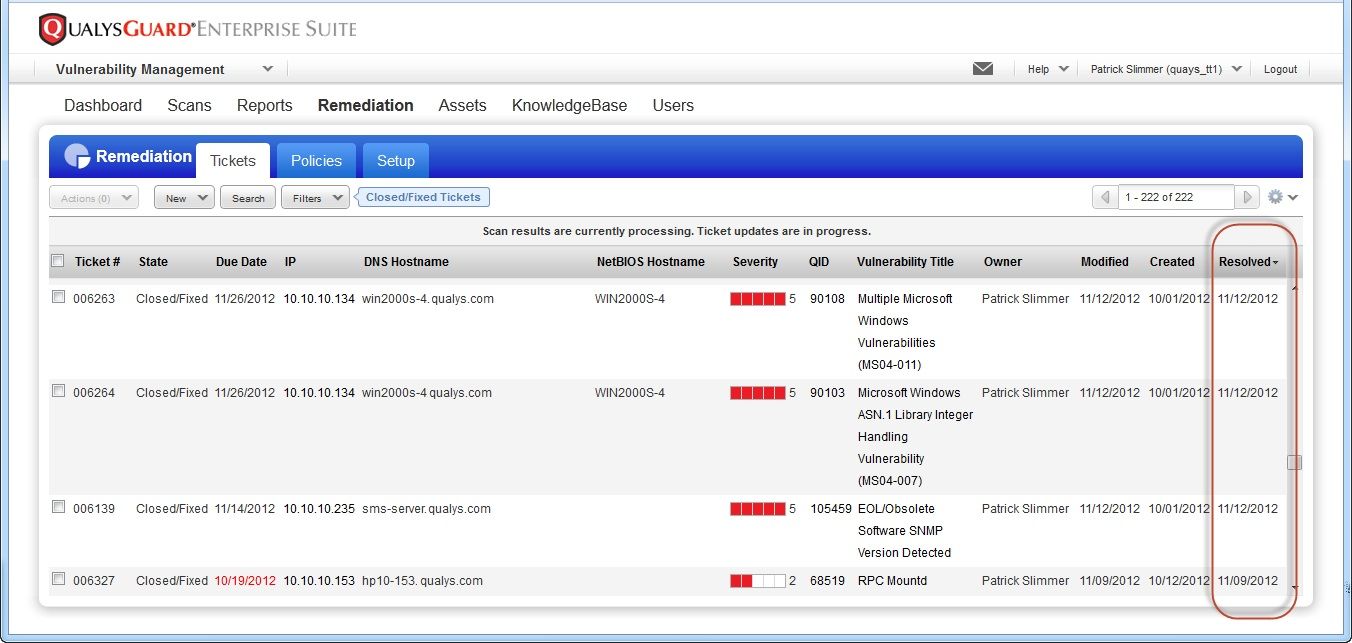The width and height of the screenshot is (1352, 643).
Task: Click the Remediation pie chart icon
Action: pos(77,157)
